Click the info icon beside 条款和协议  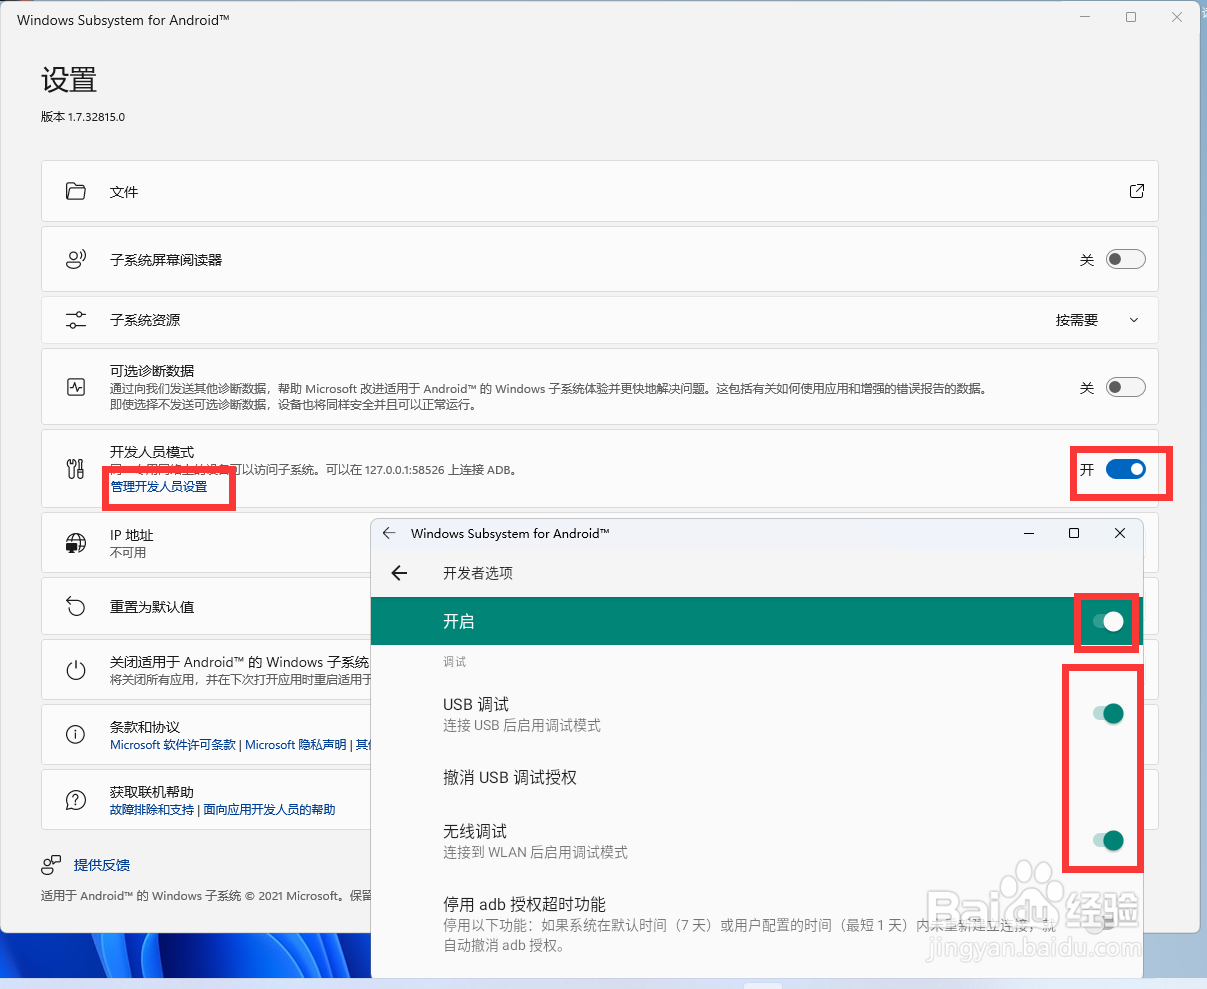[76, 733]
